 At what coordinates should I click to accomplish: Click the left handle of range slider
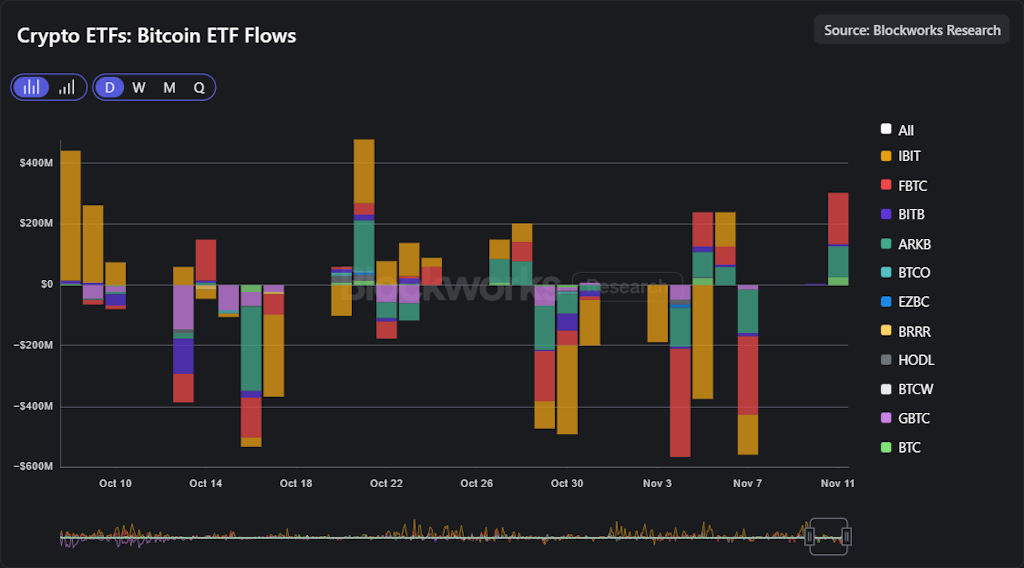click(x=810, y=537)
